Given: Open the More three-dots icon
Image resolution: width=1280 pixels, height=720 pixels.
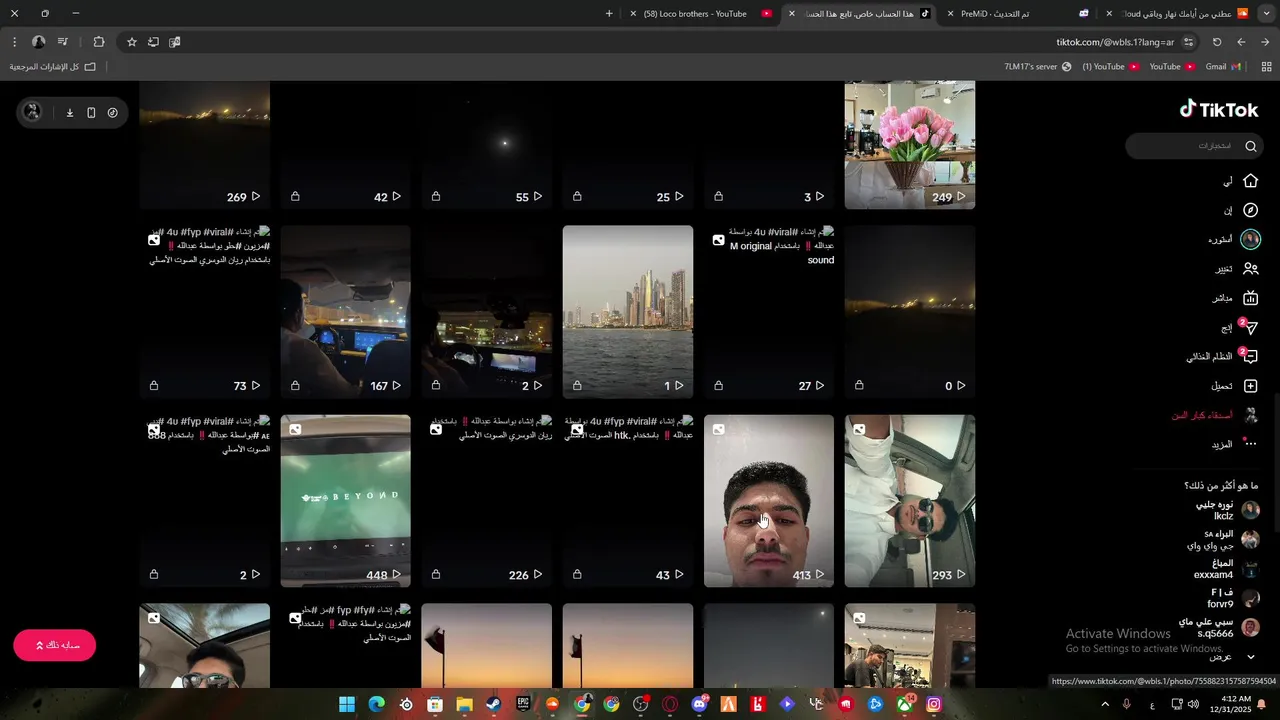Looking at the screenshot, I should coord(1250,444).
